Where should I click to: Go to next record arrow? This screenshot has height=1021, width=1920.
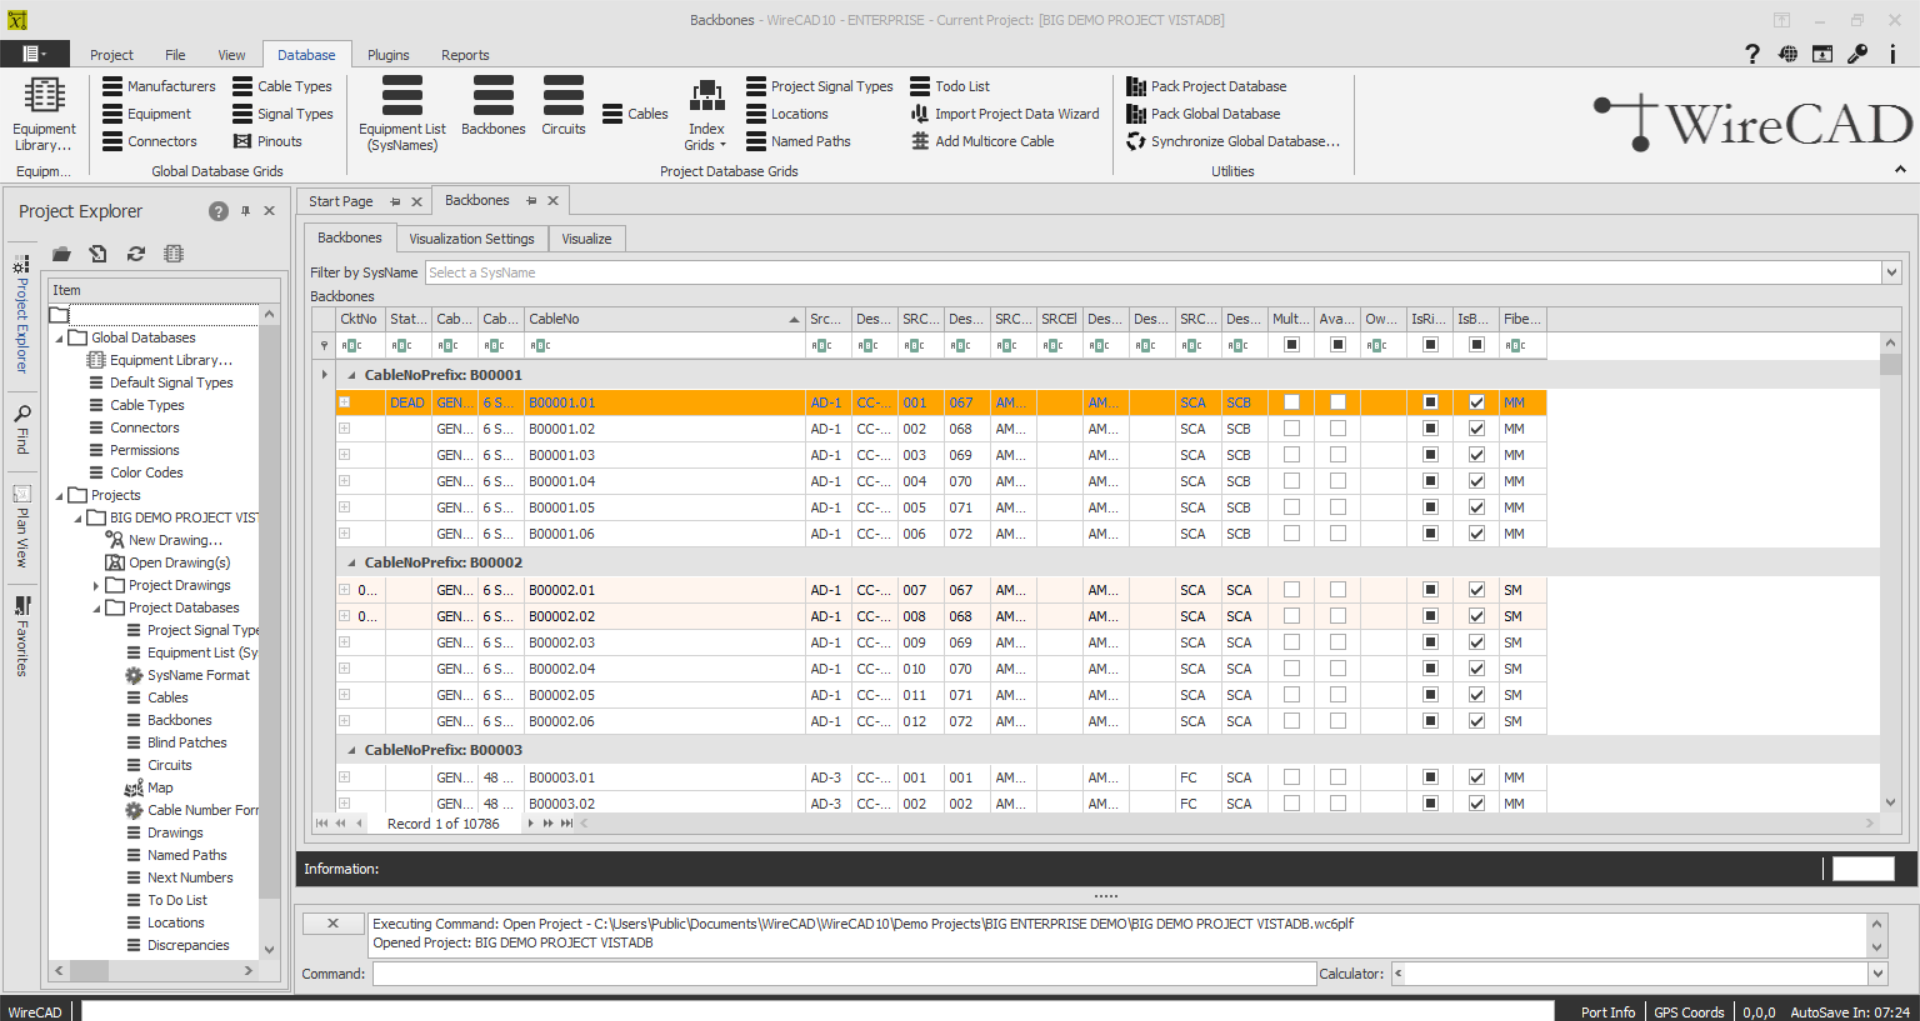(530, 823)
